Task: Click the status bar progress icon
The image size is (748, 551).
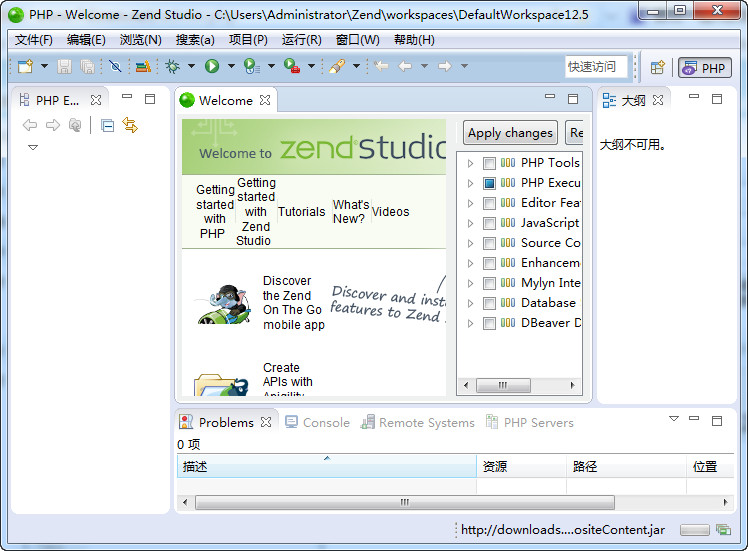Action: (723, 530)
